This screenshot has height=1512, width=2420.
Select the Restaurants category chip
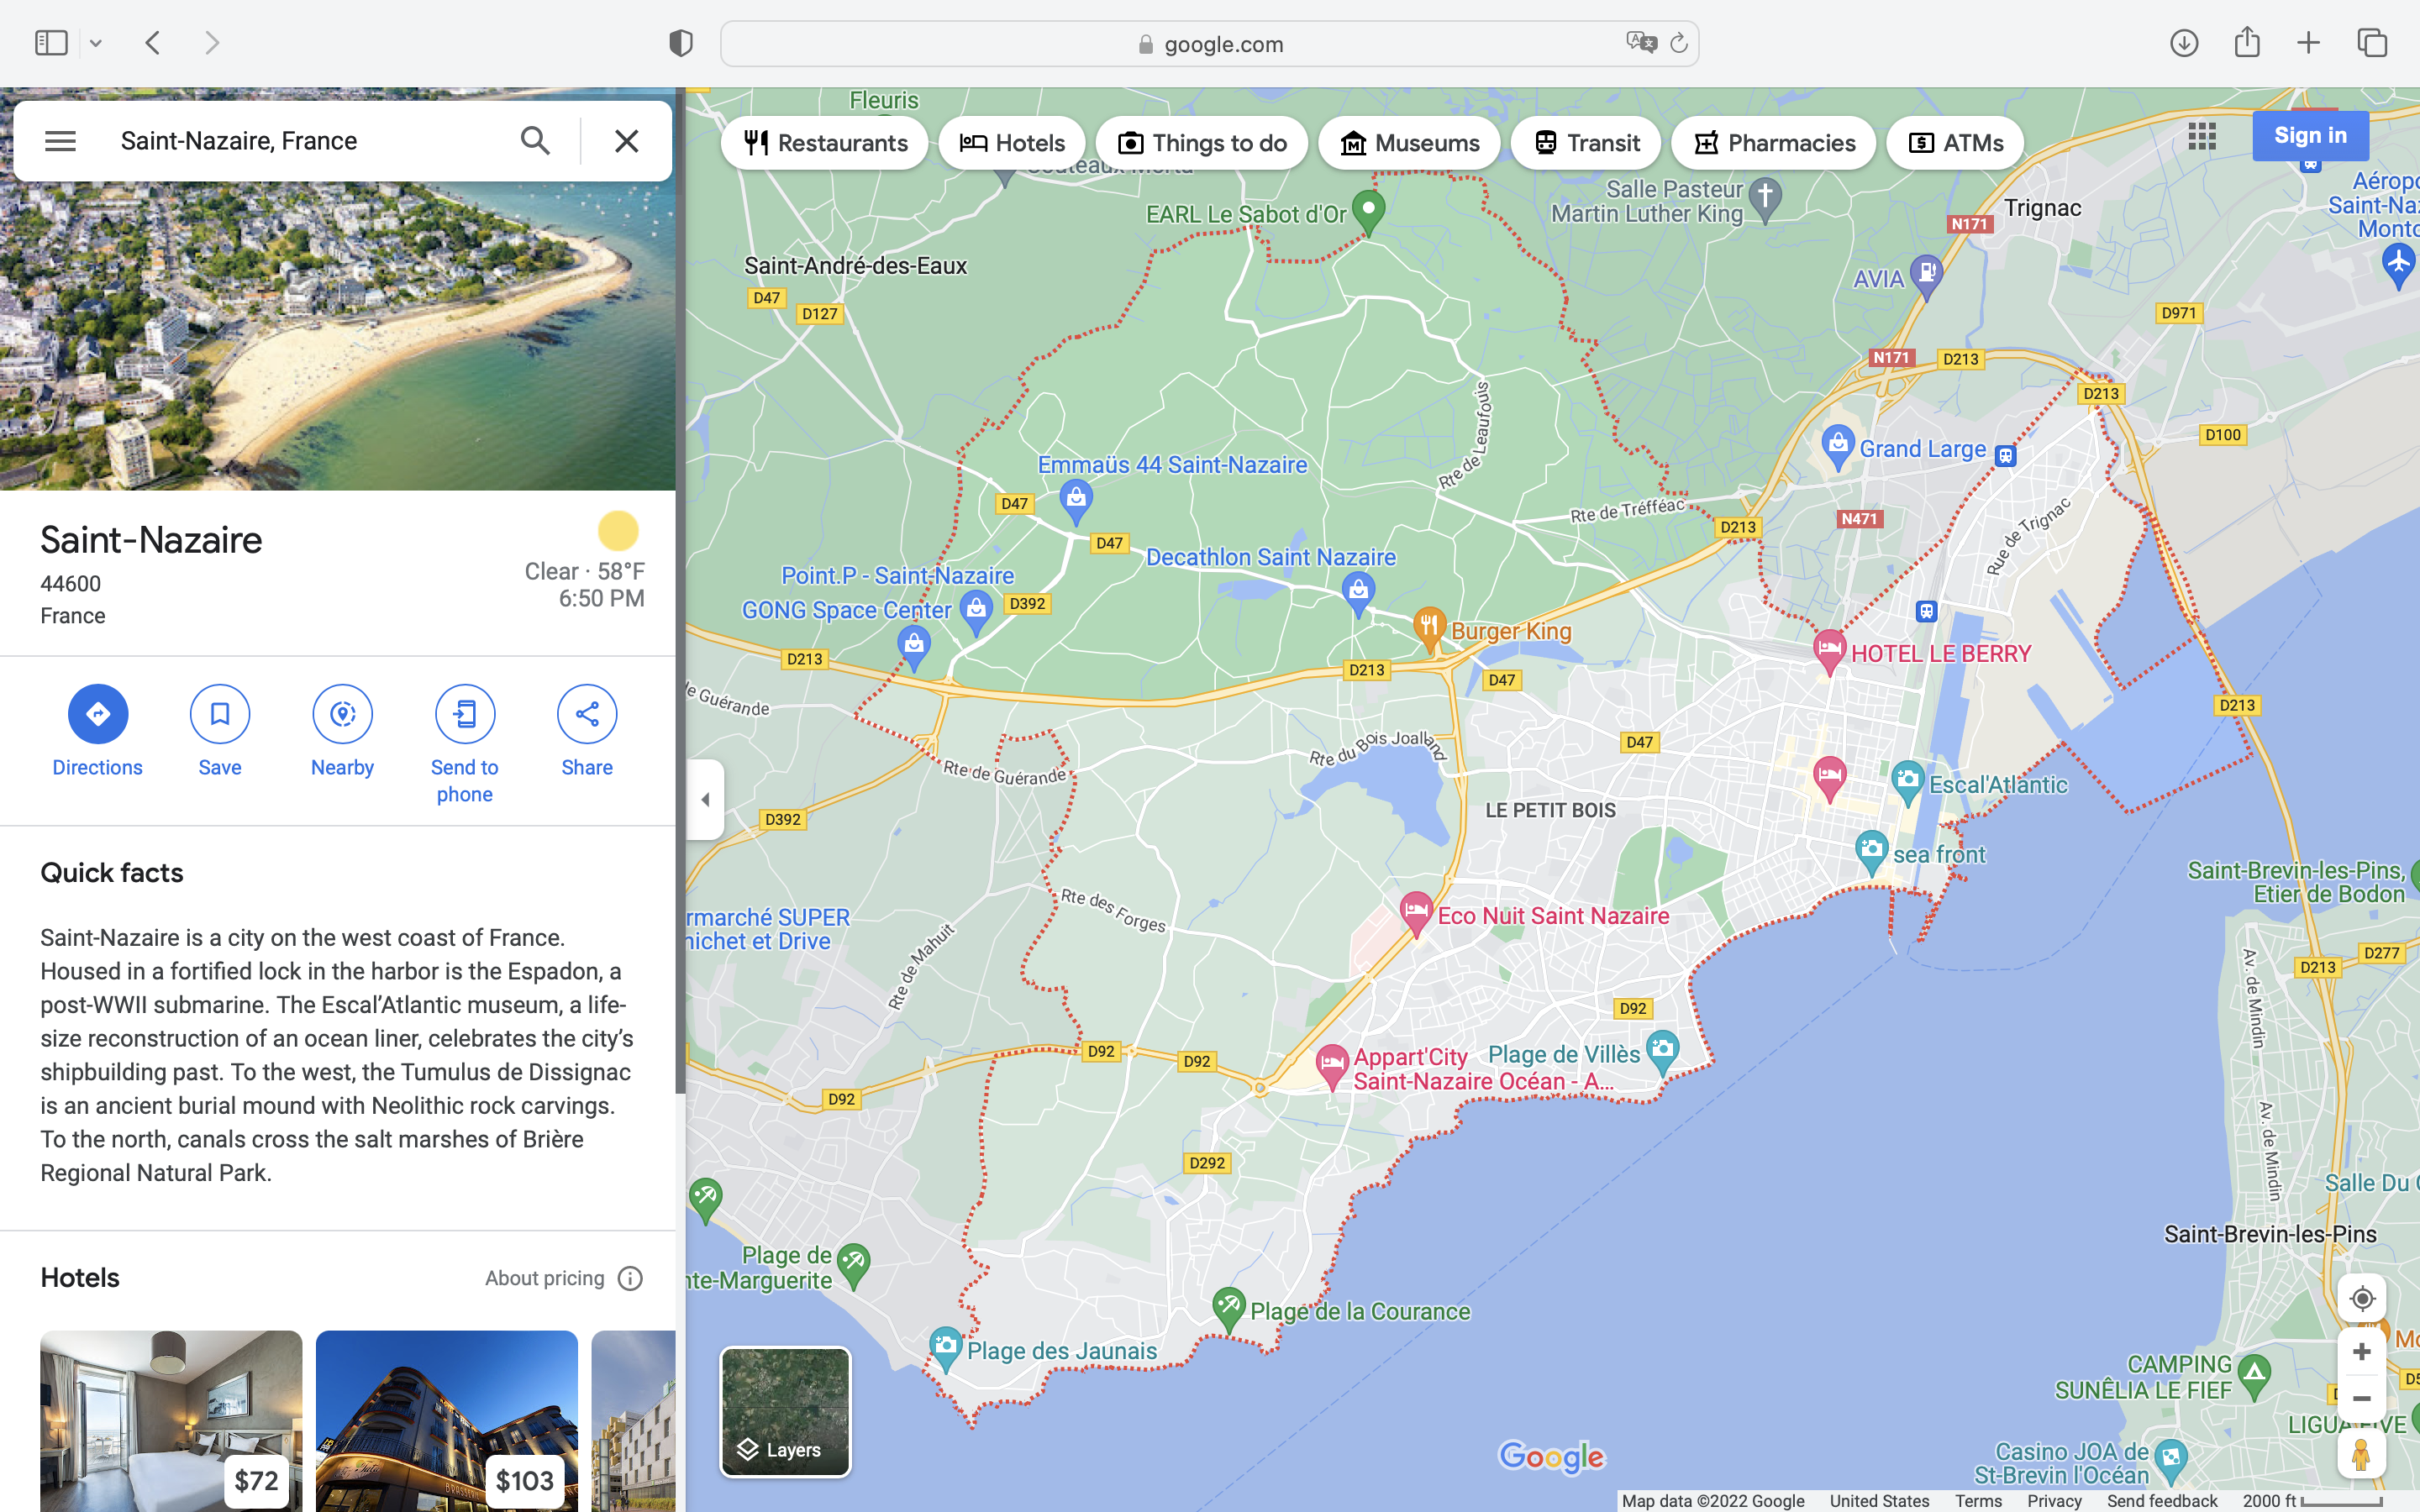pos(825,143)
